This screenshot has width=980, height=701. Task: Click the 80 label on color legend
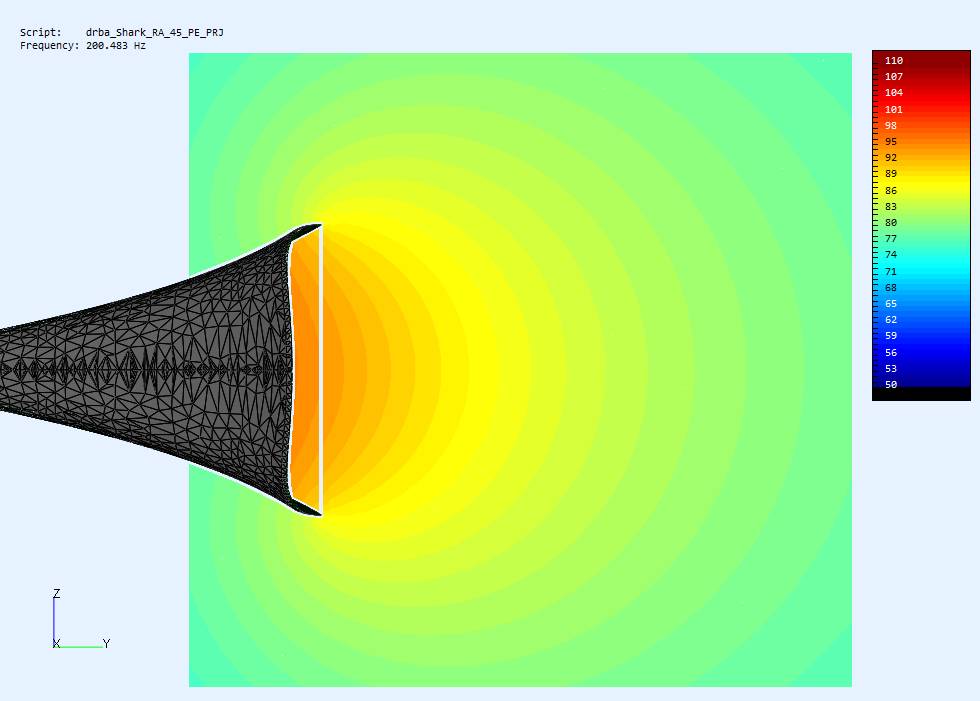pyautogui.click(x=891, y=222)
